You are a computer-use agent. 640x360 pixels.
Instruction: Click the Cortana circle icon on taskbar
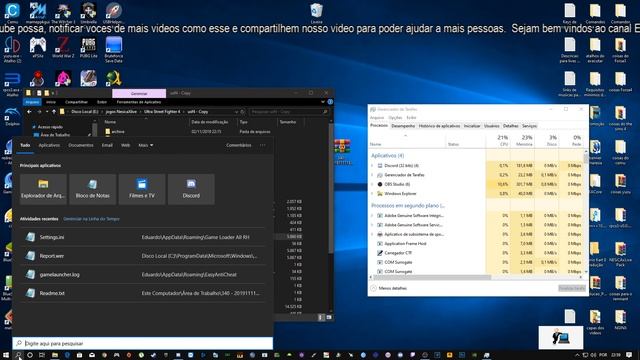(30, 355)
